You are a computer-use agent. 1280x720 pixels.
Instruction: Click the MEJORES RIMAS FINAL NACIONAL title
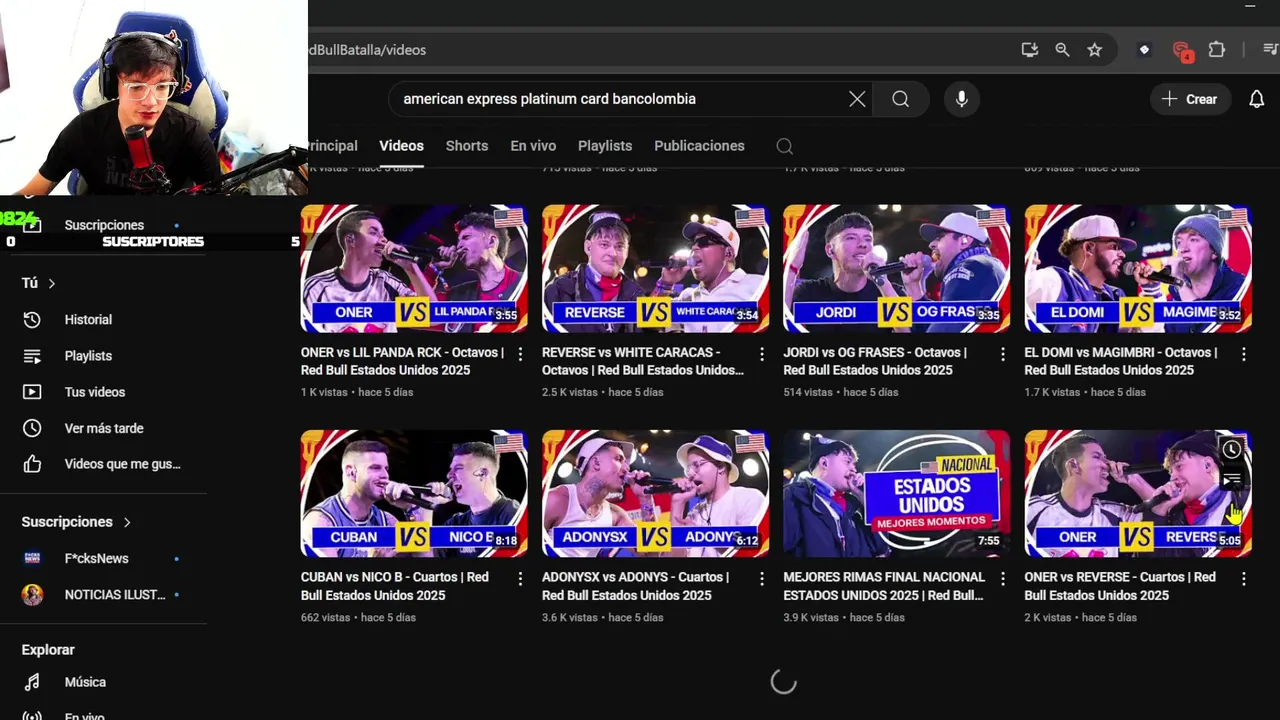tap(884, 586)
